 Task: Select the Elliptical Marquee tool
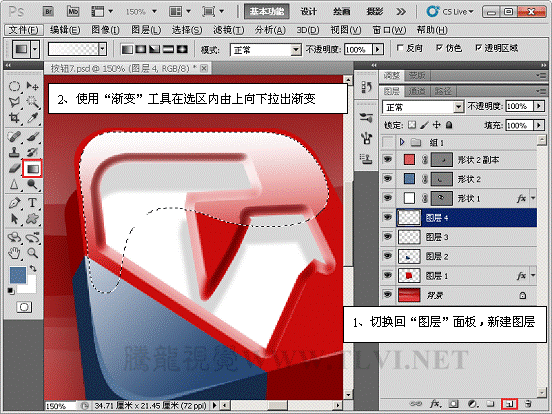[x=14, y=86]
